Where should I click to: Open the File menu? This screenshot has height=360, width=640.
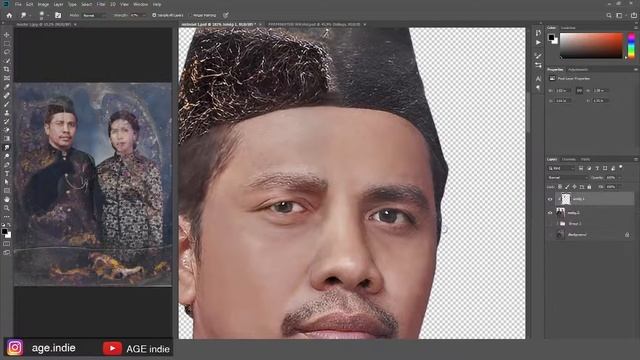click(x=18, y=4)
